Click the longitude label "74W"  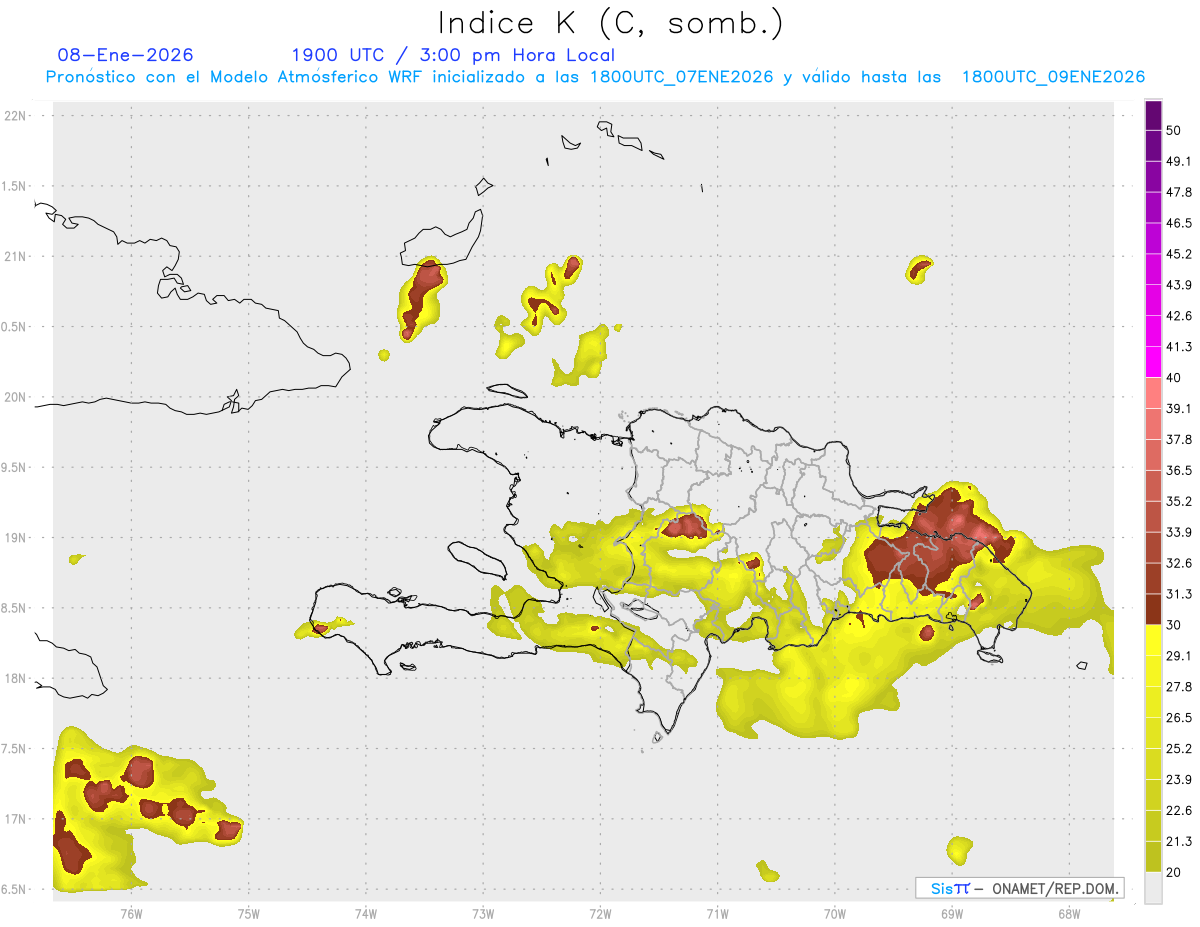tap(366, 913)
